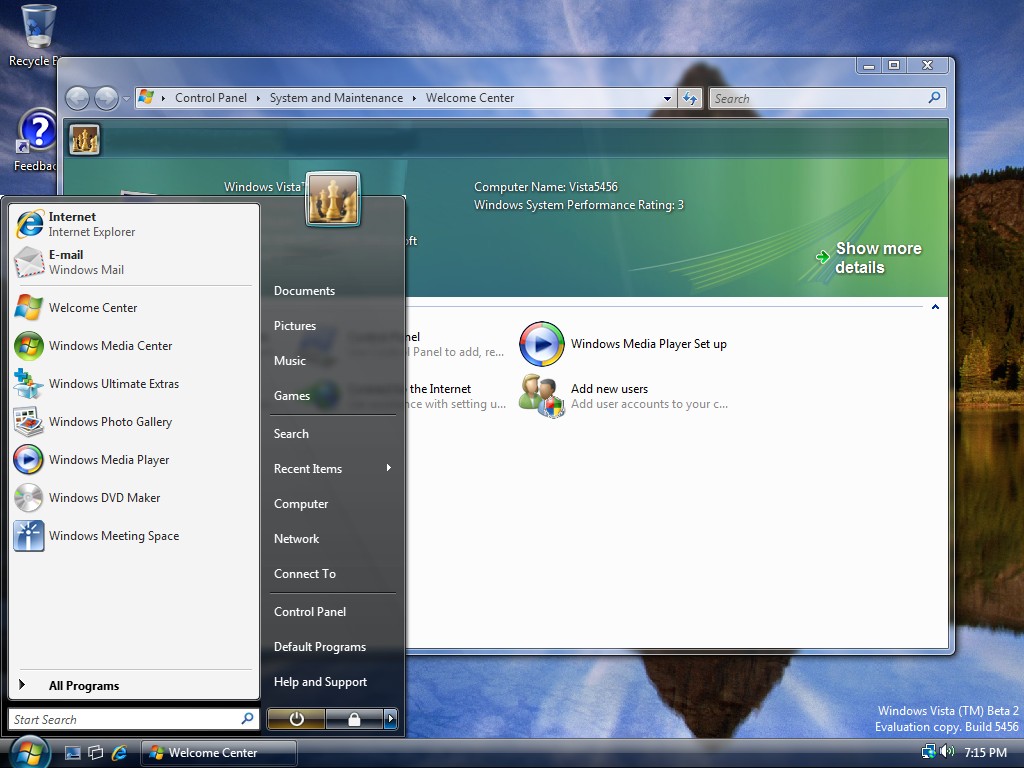Open shutdown options arrow beside lock
1024x768 pixels.
point(391,719)
